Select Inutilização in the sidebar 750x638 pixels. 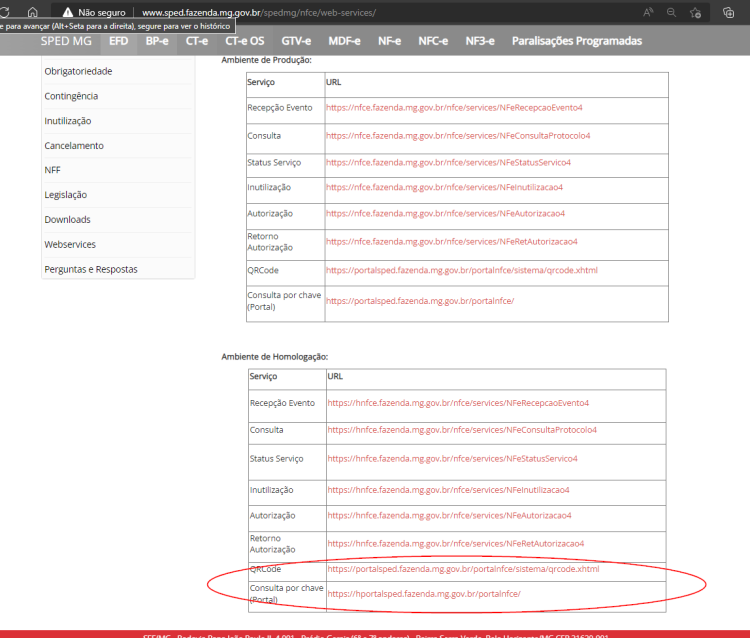[68, 121]
